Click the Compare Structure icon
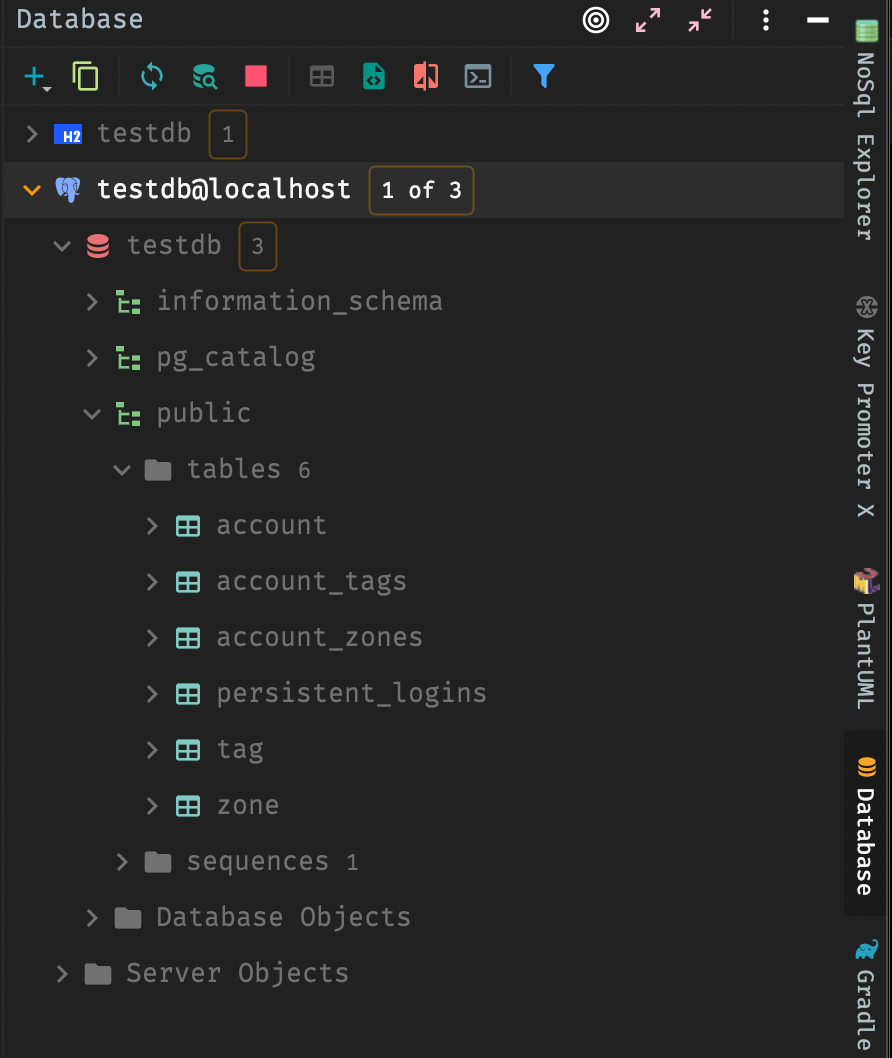892x1058 pixels. click(x=426, y=76)
